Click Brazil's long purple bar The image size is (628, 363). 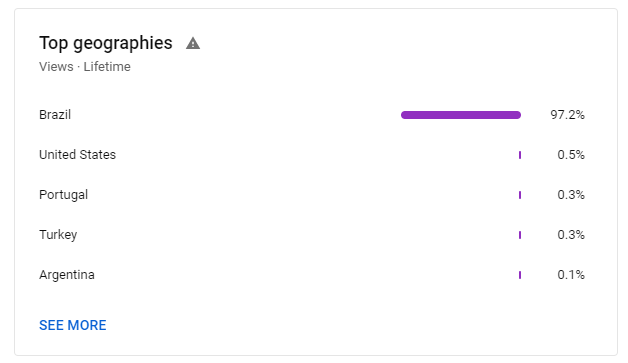click(461, 115)
